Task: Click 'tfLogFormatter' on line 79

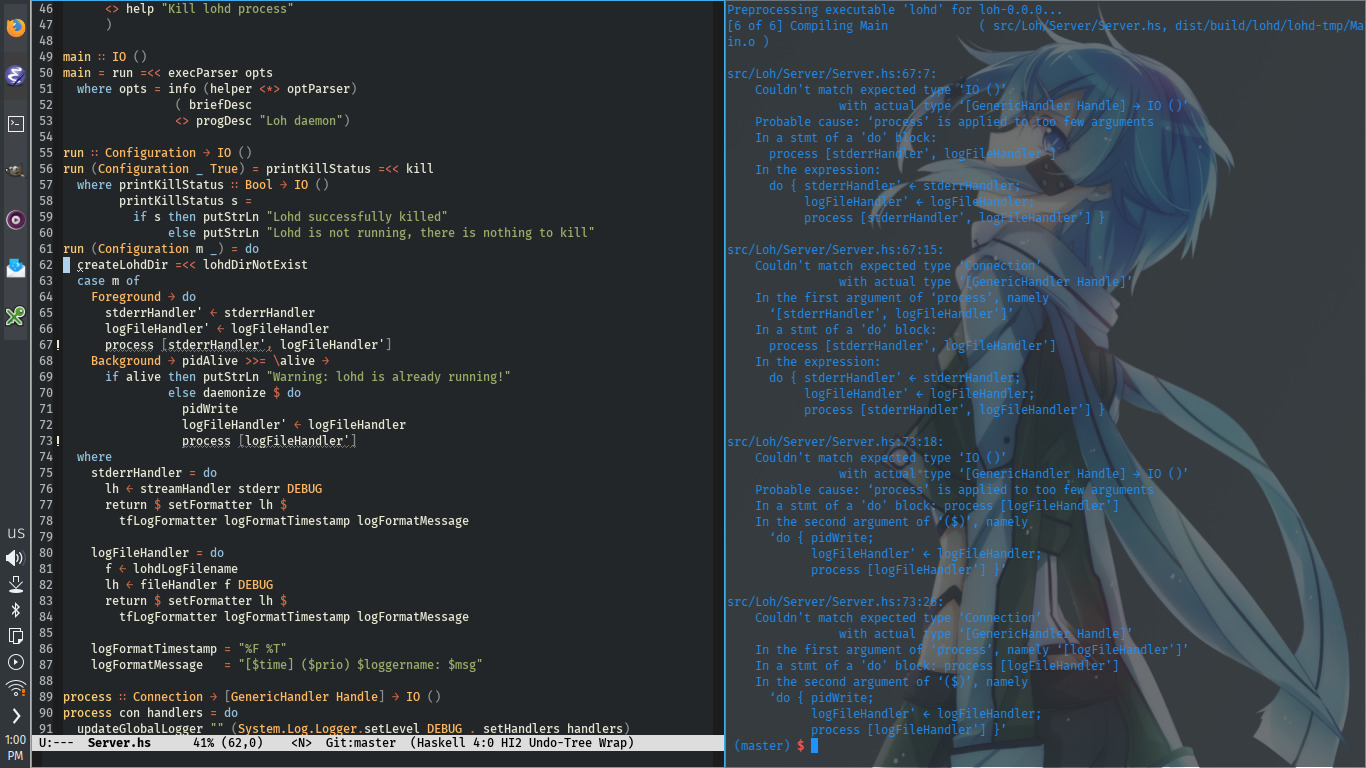Action: tap(168, 521)
